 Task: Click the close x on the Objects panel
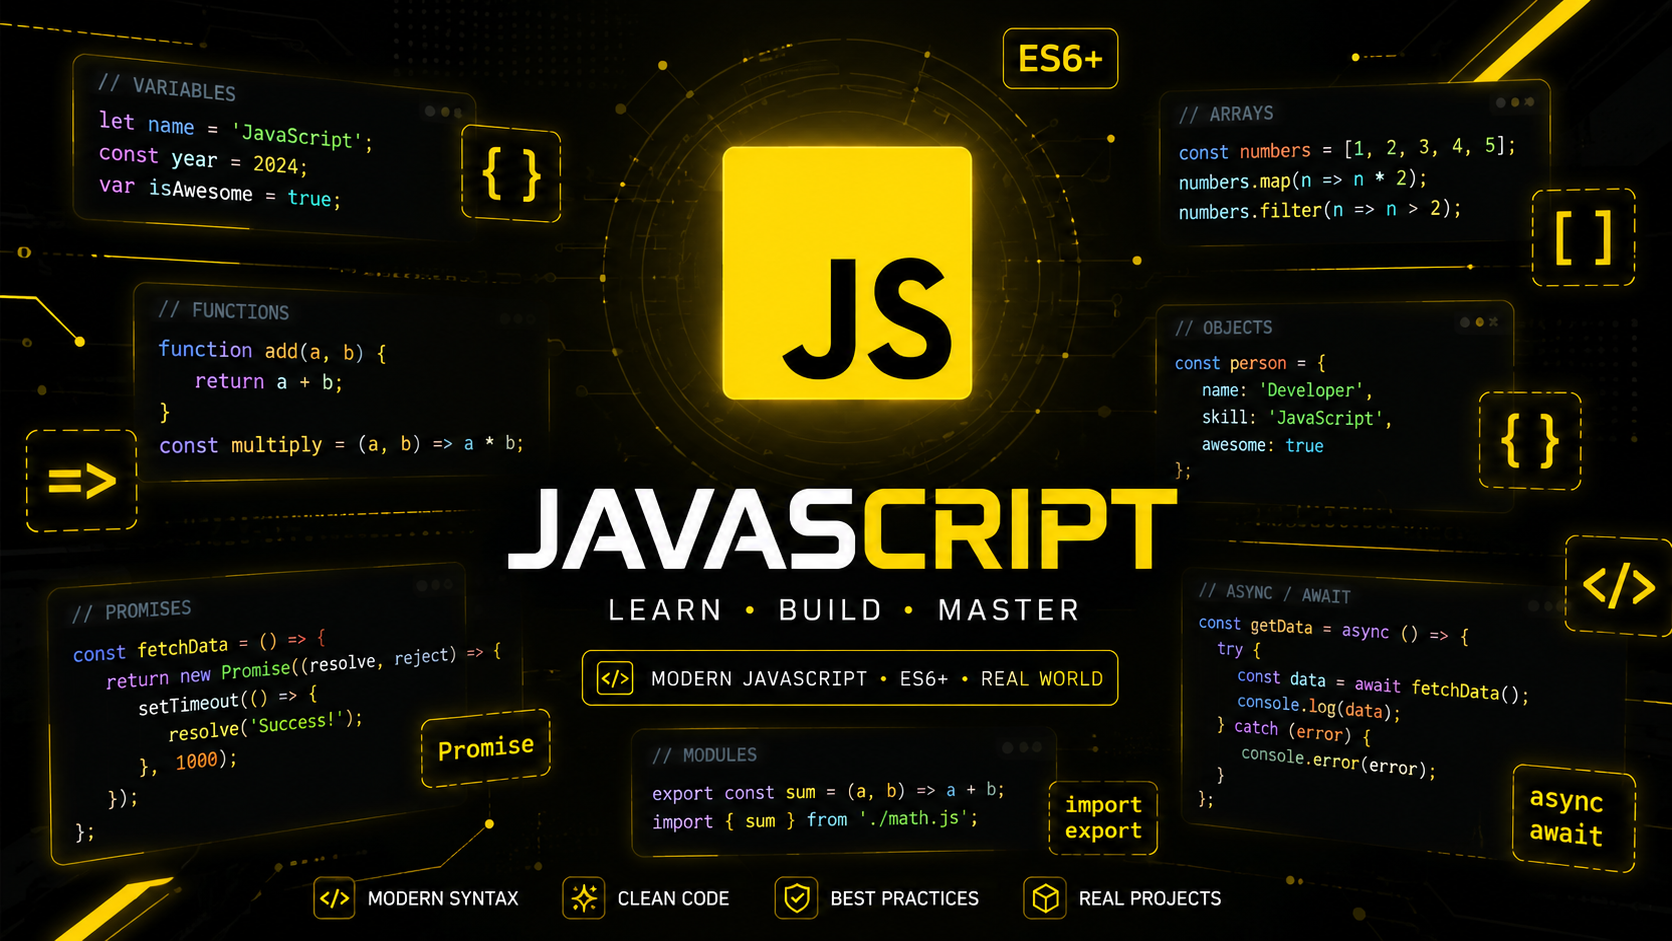1493,322
